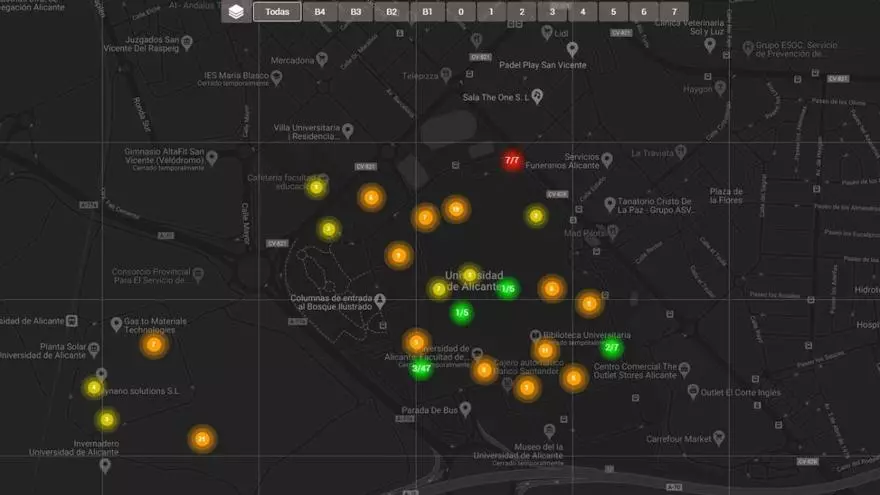This screenshot has height=495, width=880.
Task: Select floor level 5 button
Action: tap(613, 12)
